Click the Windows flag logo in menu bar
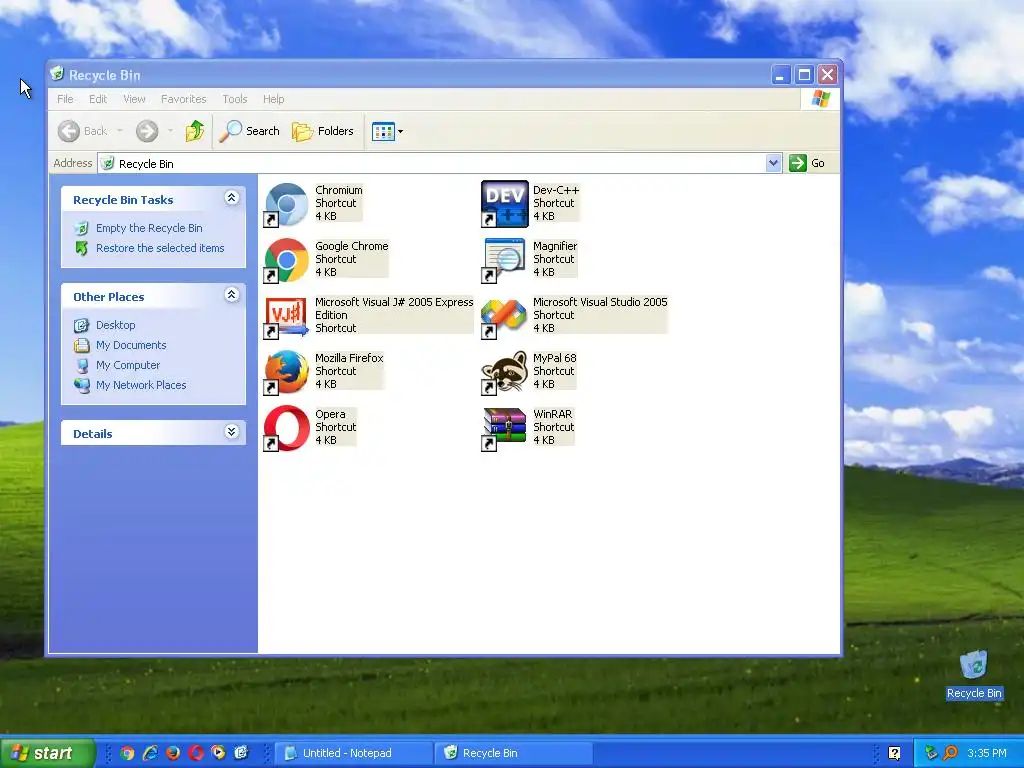This screenshot has width=1024, height=768. pyautogui.click(x=820, y=99)
